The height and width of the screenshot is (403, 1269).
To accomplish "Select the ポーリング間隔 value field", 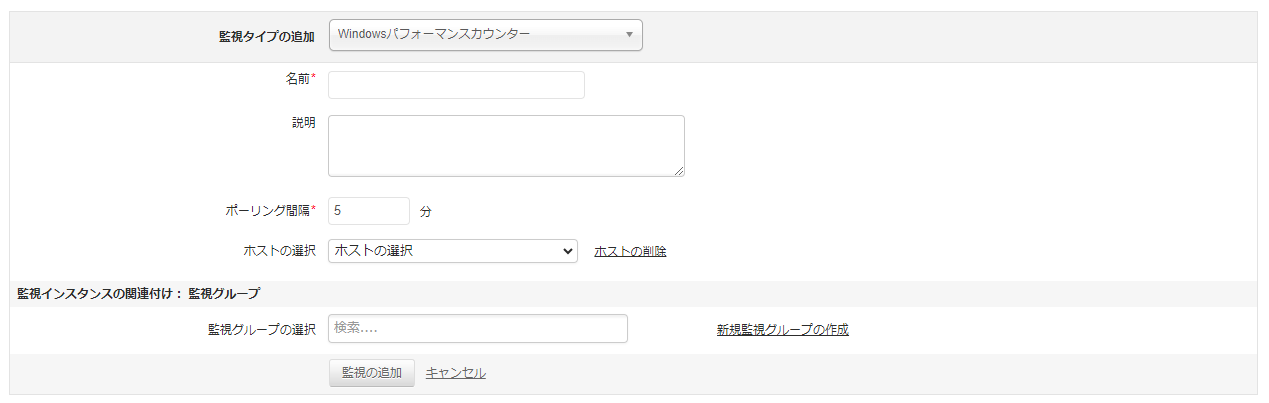I will (368, 211).
